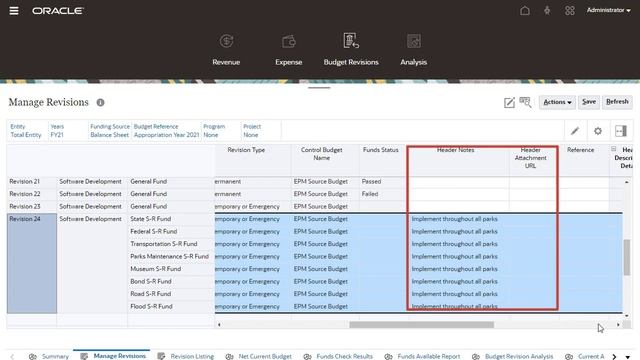Viewport: 640px width, 360px height.
Task: Open the Actions dropdown menu
Action: pos(557,102)
